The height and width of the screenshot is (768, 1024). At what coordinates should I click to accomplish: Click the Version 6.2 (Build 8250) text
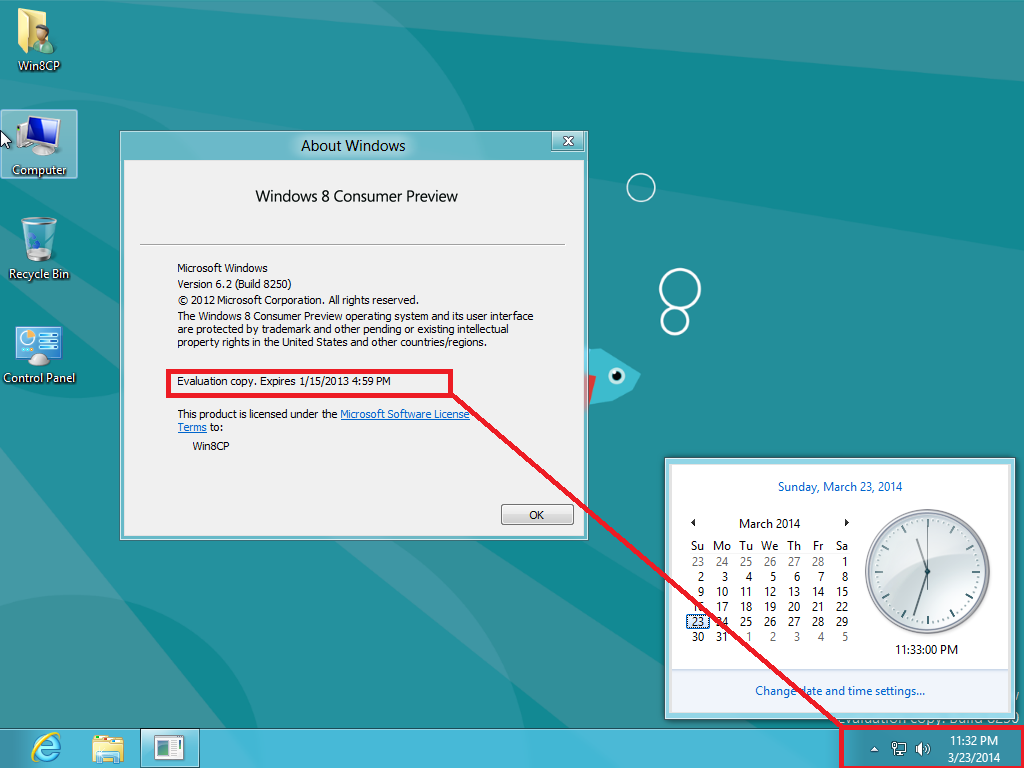(234, 284)
